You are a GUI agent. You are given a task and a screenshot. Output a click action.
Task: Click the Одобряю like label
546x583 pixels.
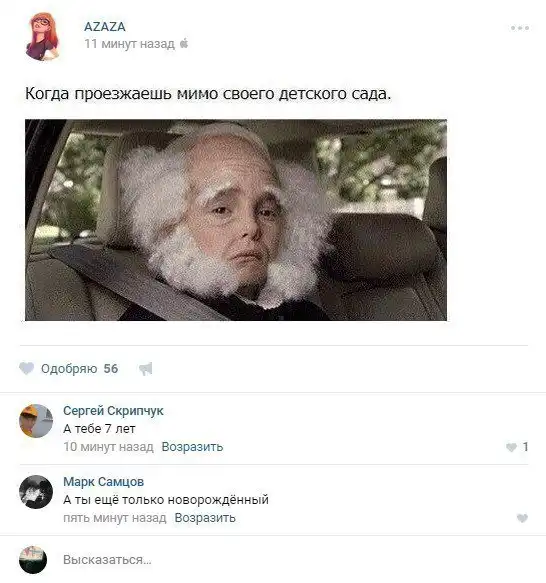(69, 369)
